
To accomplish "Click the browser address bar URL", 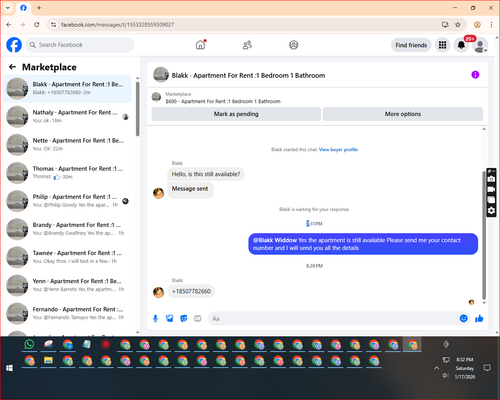I will 117,25.
